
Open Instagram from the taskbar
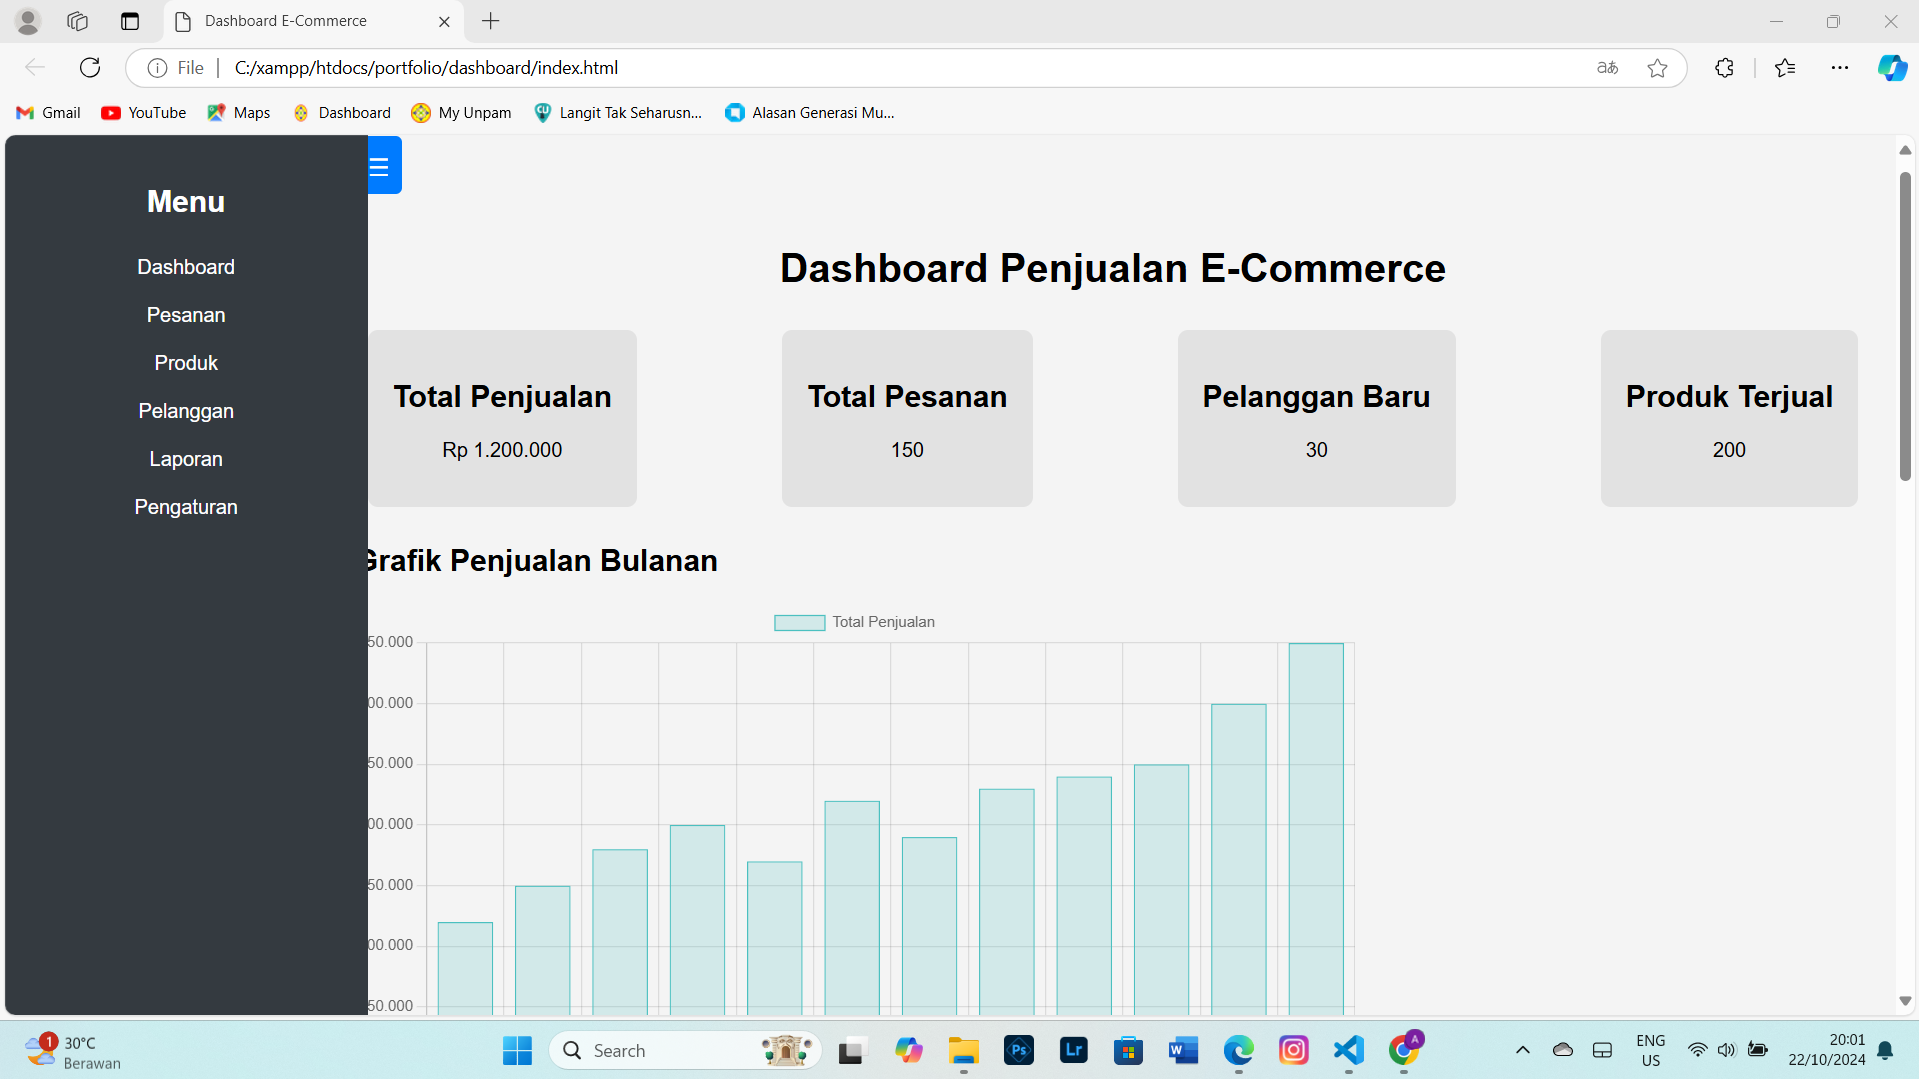point(1293,1050)
